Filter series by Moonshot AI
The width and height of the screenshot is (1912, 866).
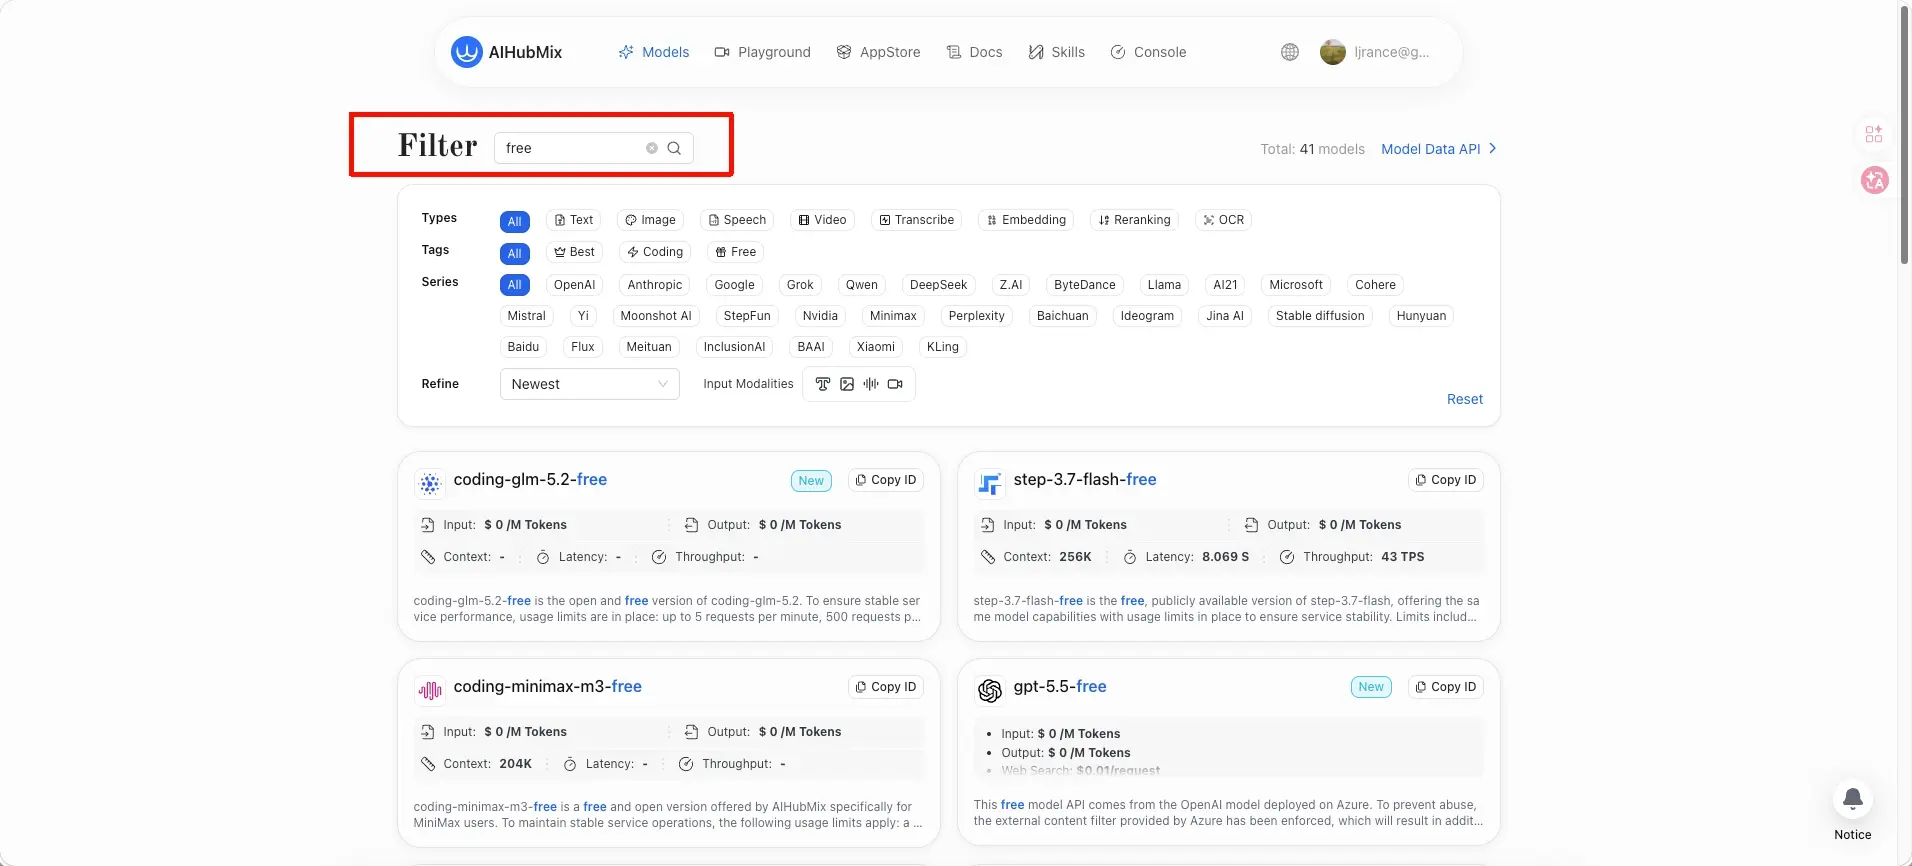coord(656,316)
